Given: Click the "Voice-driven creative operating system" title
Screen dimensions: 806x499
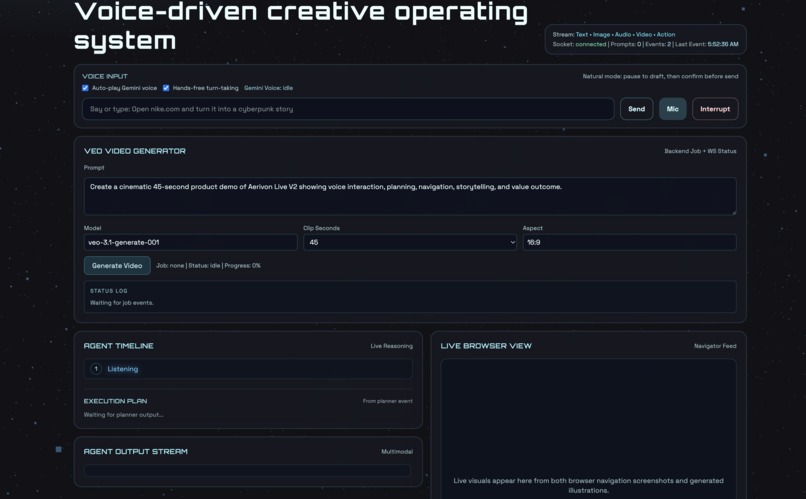Looking at the screenshot, I should (301, 26).
